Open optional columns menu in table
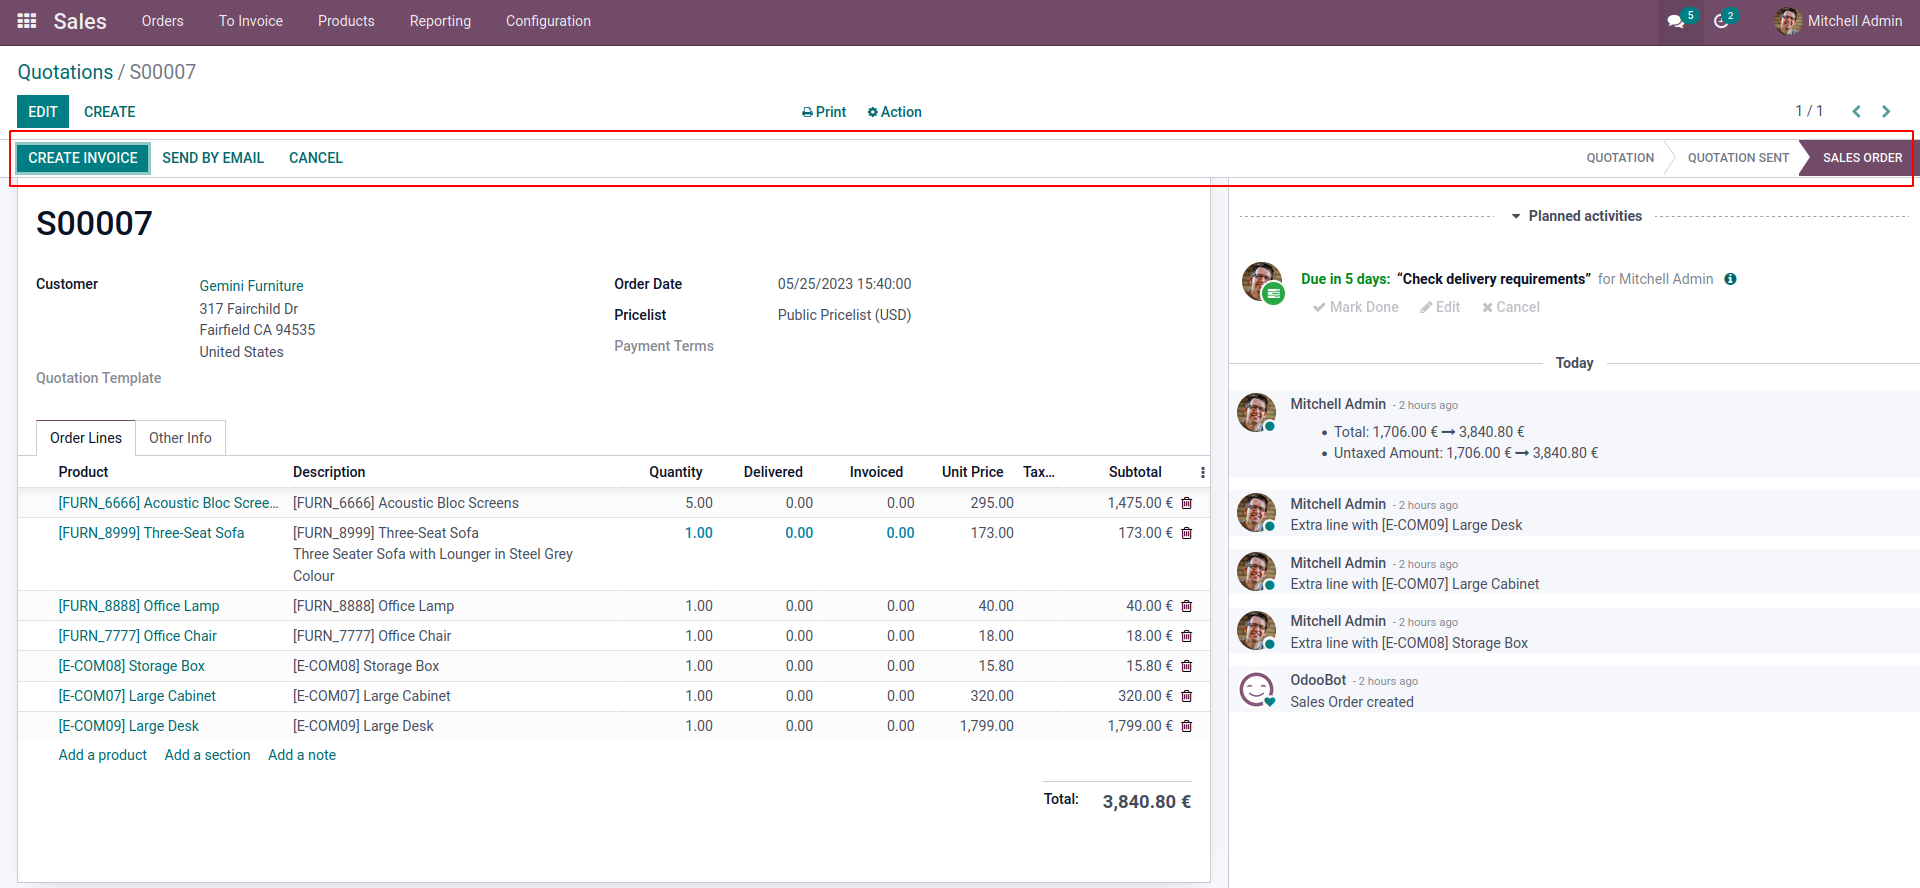 [x=1202, y=472]
